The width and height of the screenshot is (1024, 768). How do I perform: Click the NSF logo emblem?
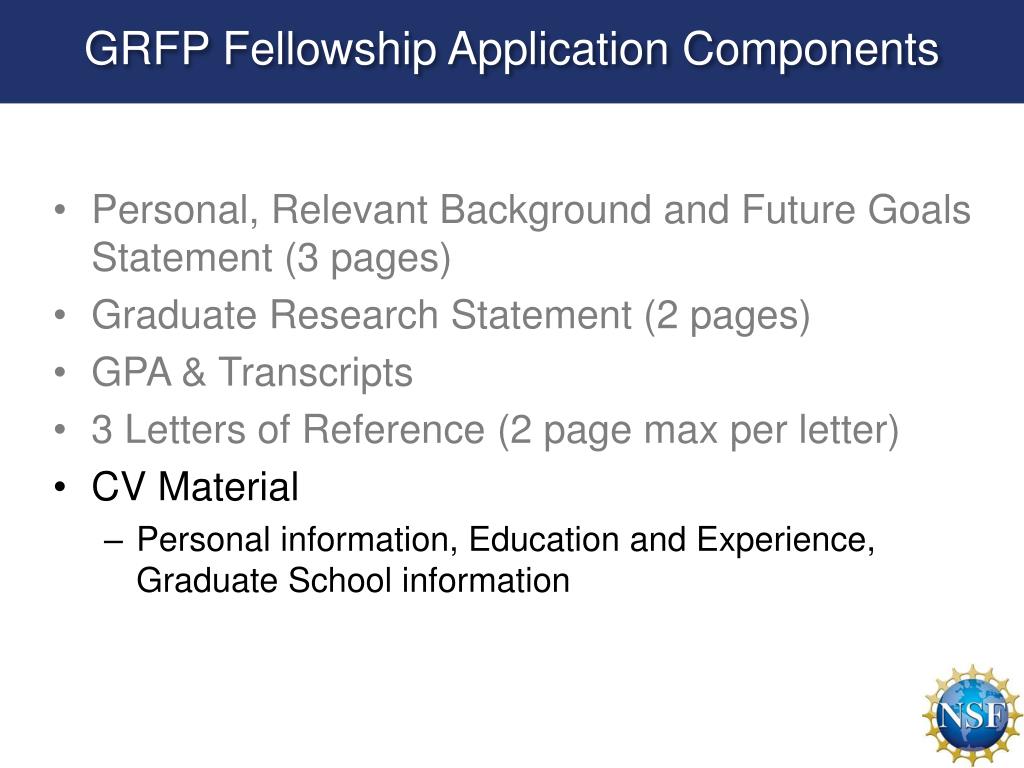click(x=972, y=716)
